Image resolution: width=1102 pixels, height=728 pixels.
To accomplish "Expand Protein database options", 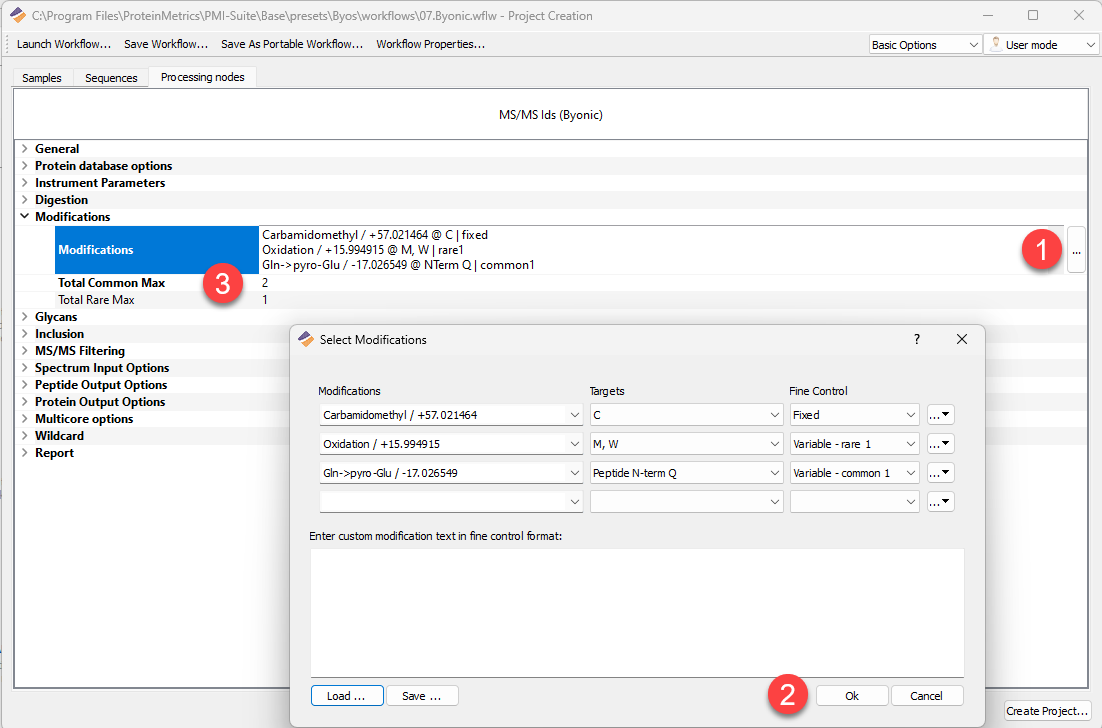I will tap(25, 165).
